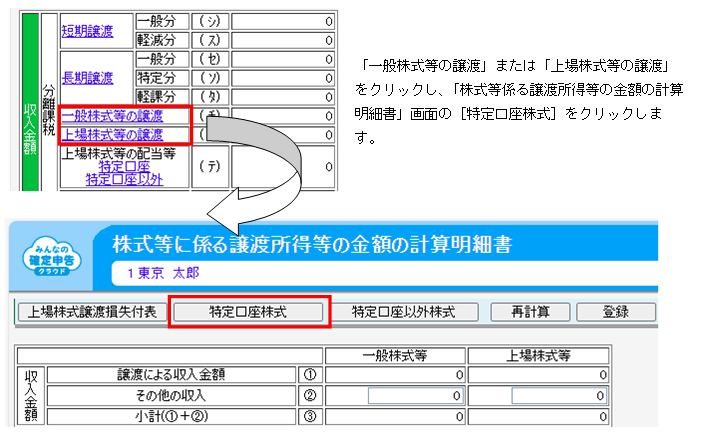This screenshot has width=719, height=438.
Task: Open the 短期譲渡 link
Action: [x=87, y=31]
